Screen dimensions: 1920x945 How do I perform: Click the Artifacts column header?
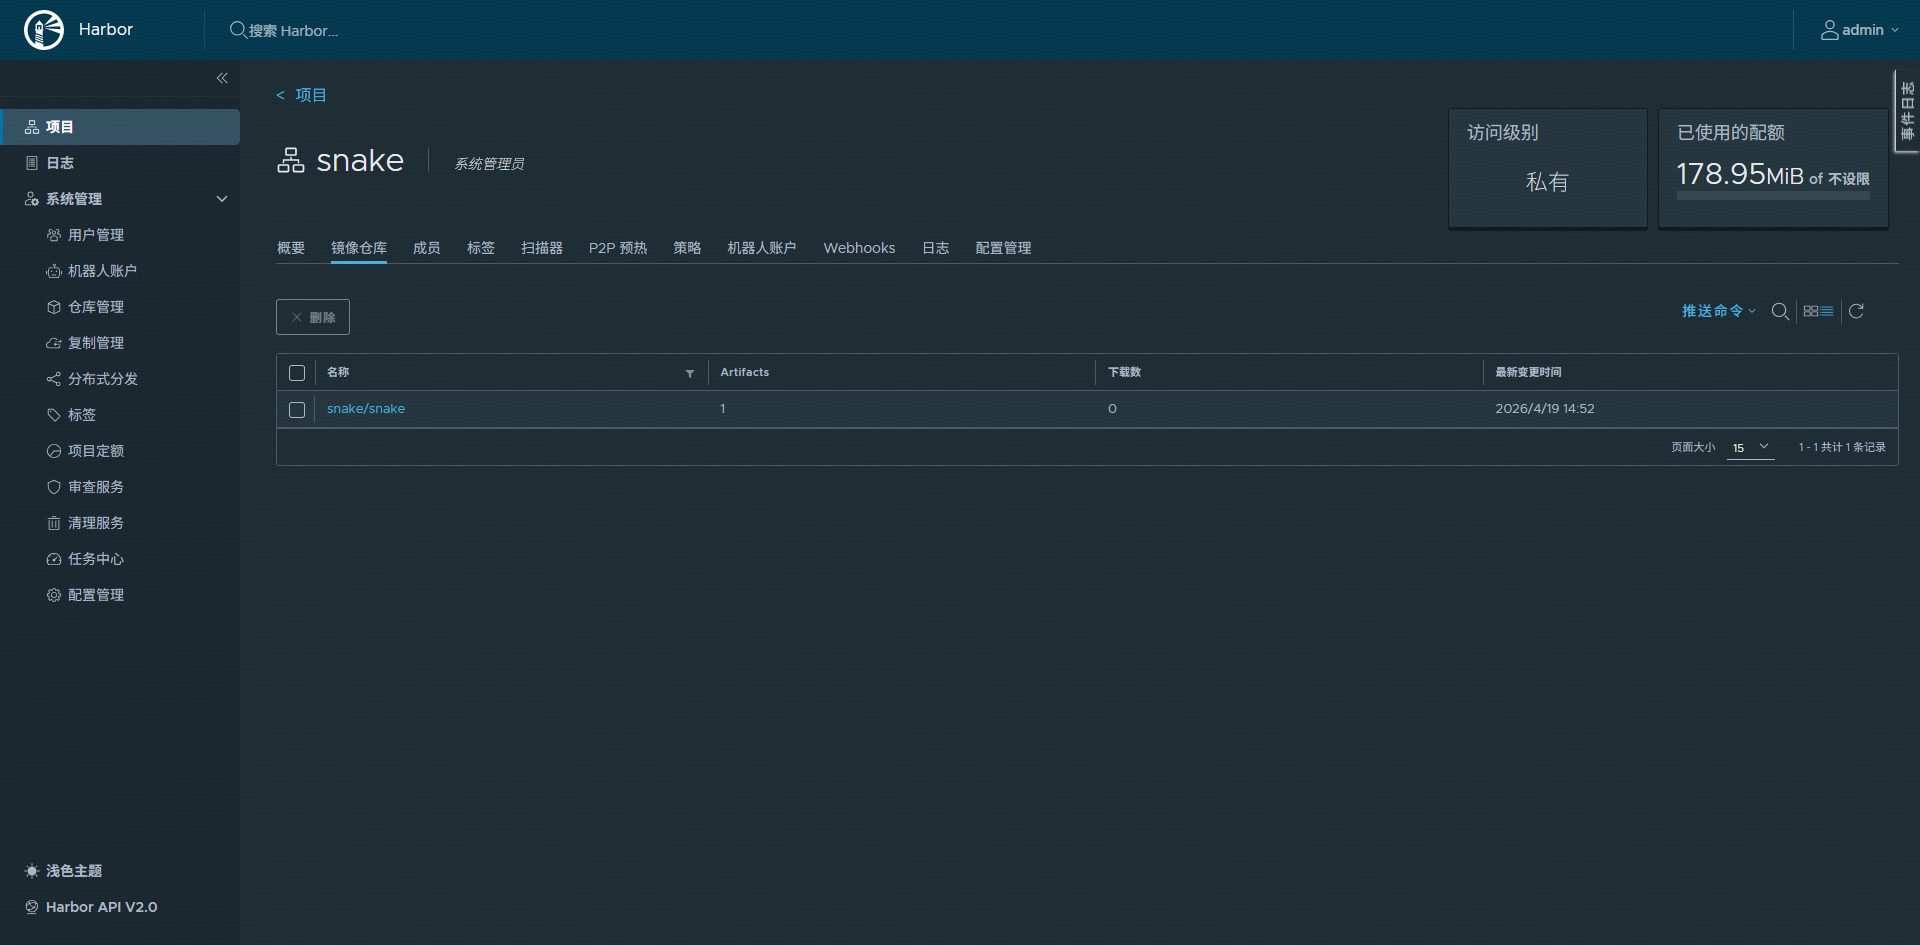pyautogui.click(x=745, y=372)
